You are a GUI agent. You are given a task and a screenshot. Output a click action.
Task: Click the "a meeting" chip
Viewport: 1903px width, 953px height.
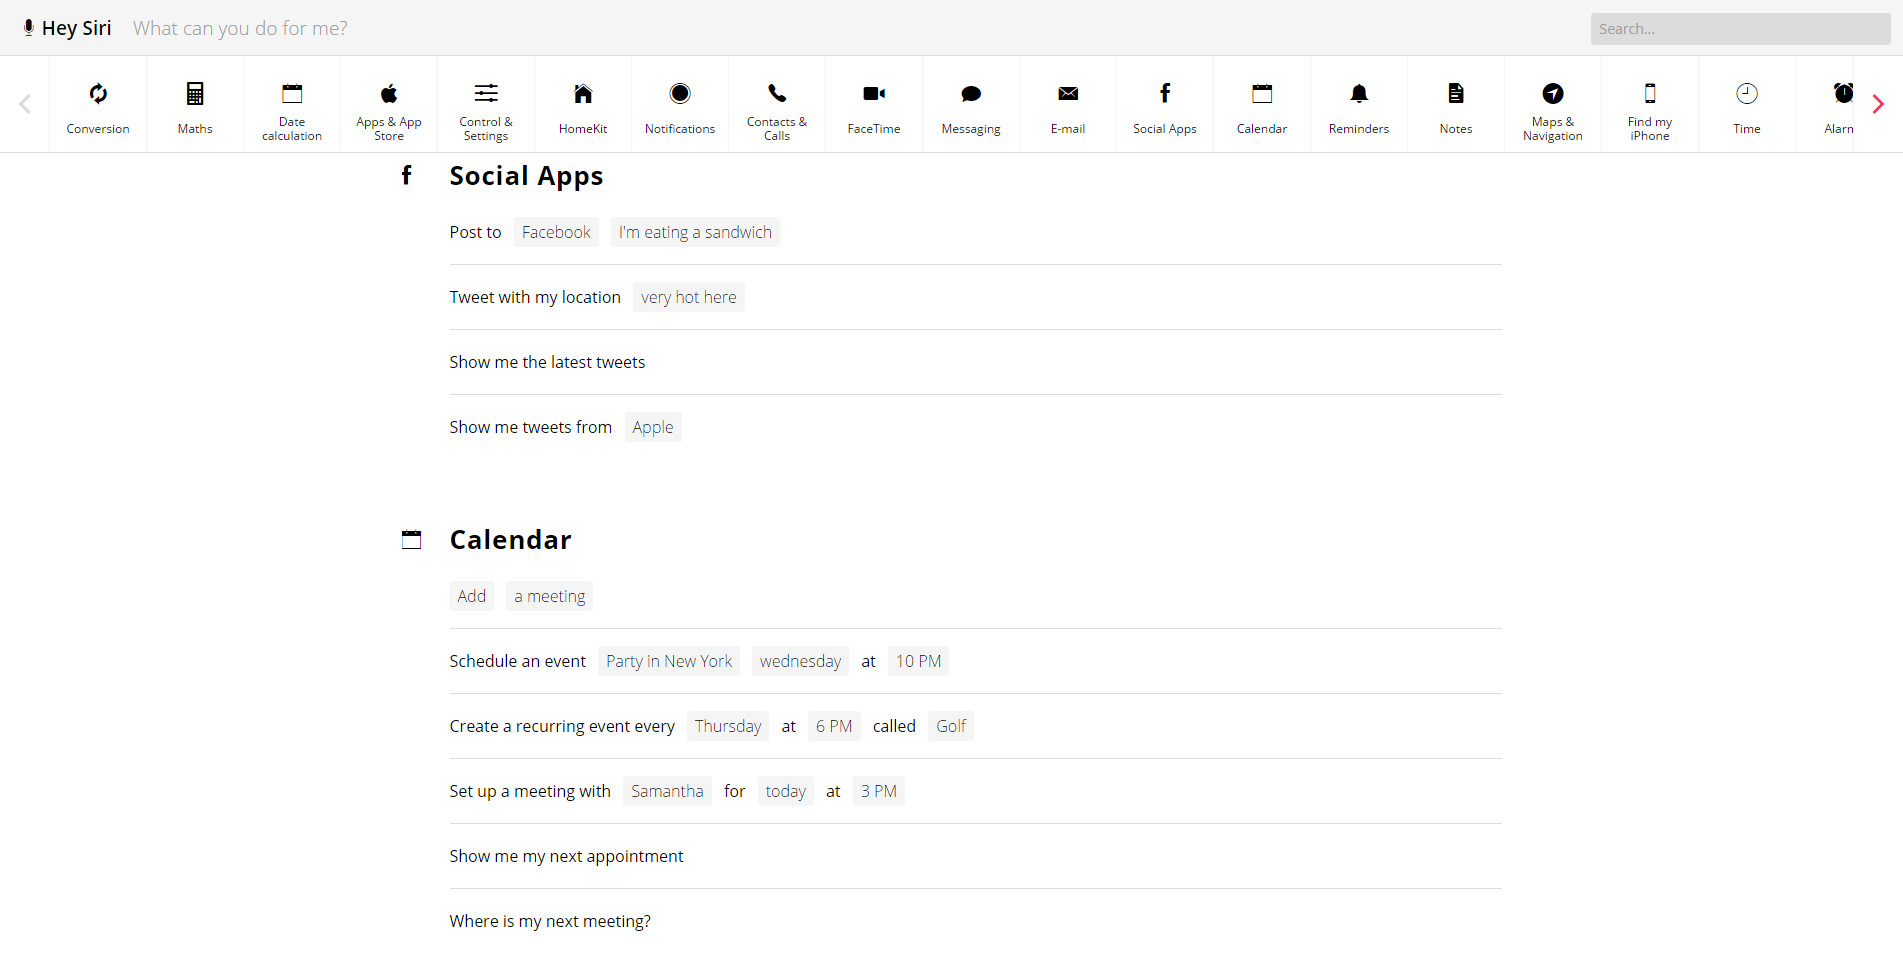pyautogui.click(x=550, y=596)
